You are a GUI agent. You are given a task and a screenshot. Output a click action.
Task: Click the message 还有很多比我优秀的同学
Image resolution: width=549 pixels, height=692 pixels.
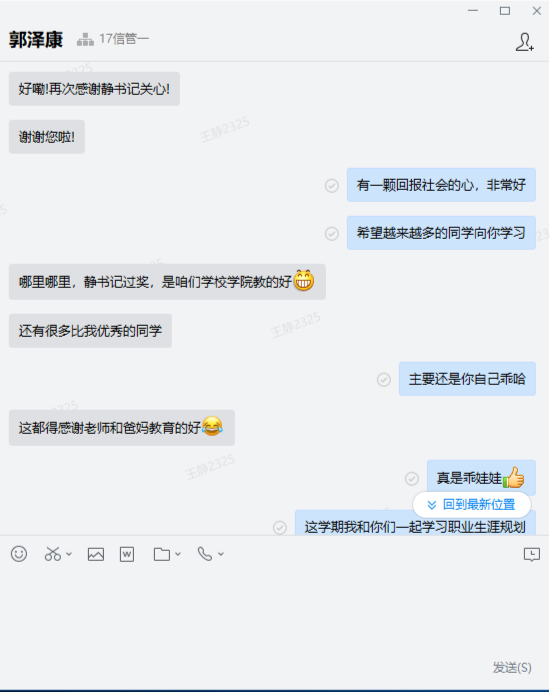tap(90, 331)
